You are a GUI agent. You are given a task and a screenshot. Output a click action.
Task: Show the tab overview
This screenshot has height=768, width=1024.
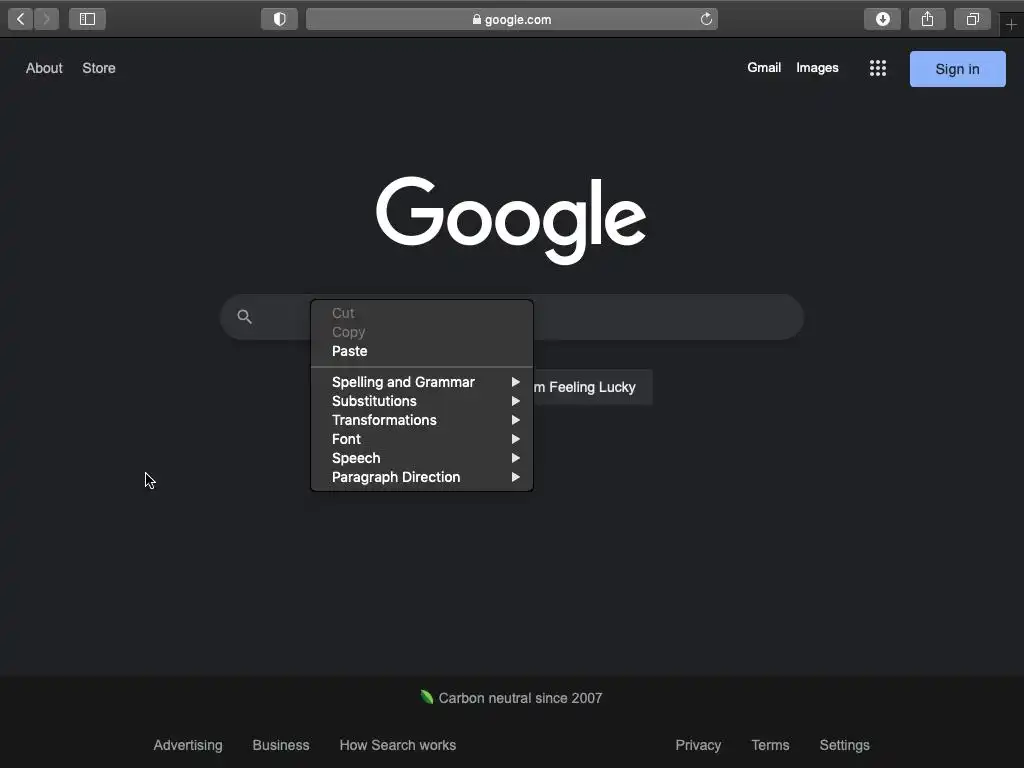(x=972, y=19)
